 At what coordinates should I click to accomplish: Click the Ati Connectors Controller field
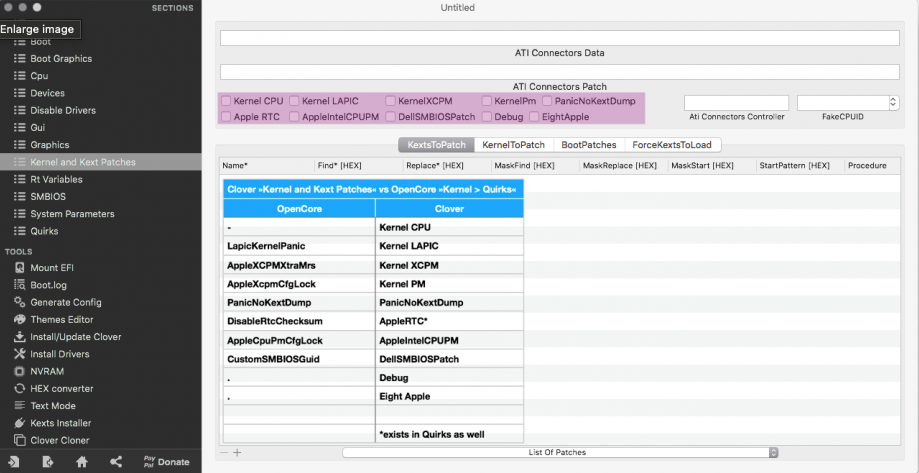pos(736,102)
